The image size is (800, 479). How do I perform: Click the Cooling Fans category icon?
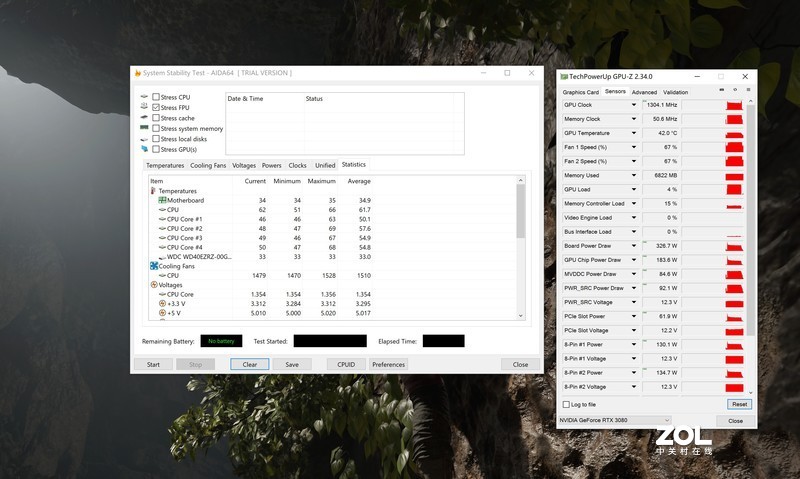154,266
